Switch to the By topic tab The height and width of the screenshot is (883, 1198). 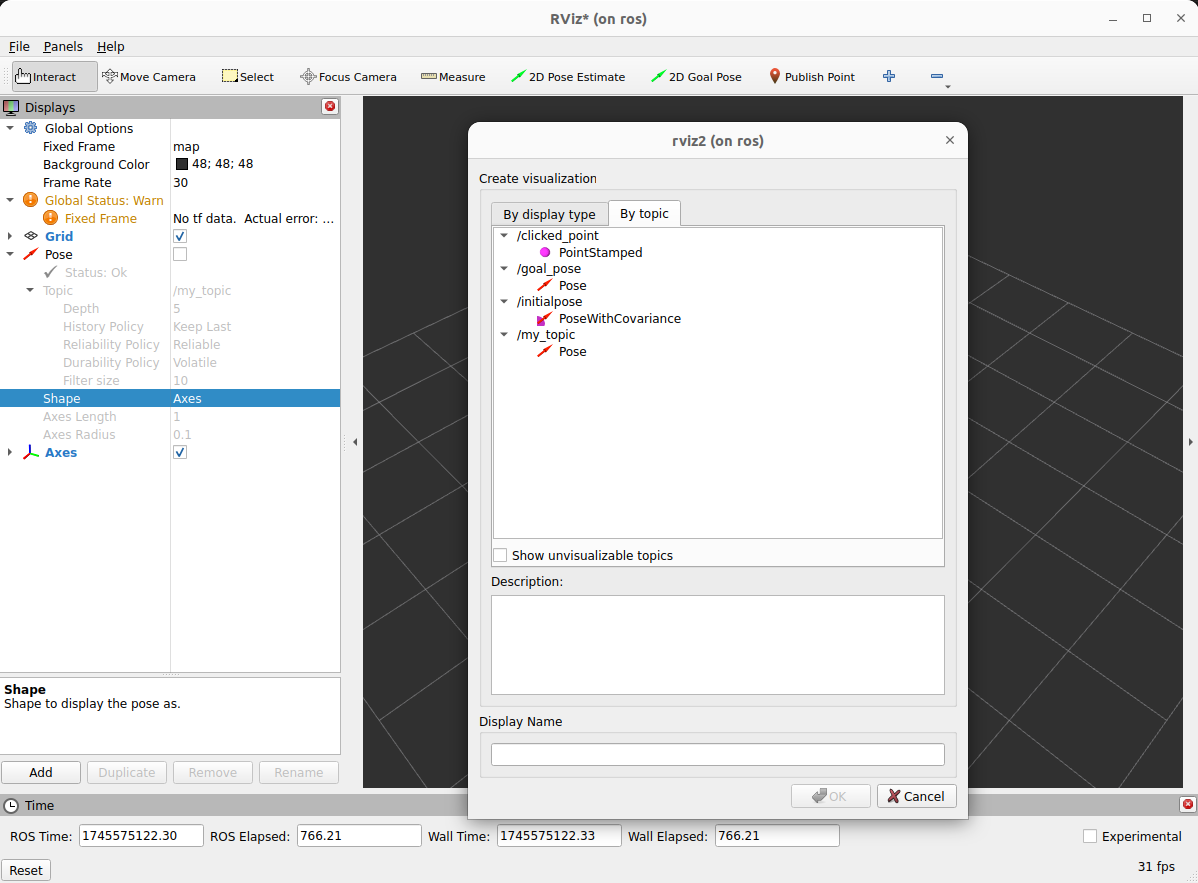pyautogui.click(x=644, y=213)
